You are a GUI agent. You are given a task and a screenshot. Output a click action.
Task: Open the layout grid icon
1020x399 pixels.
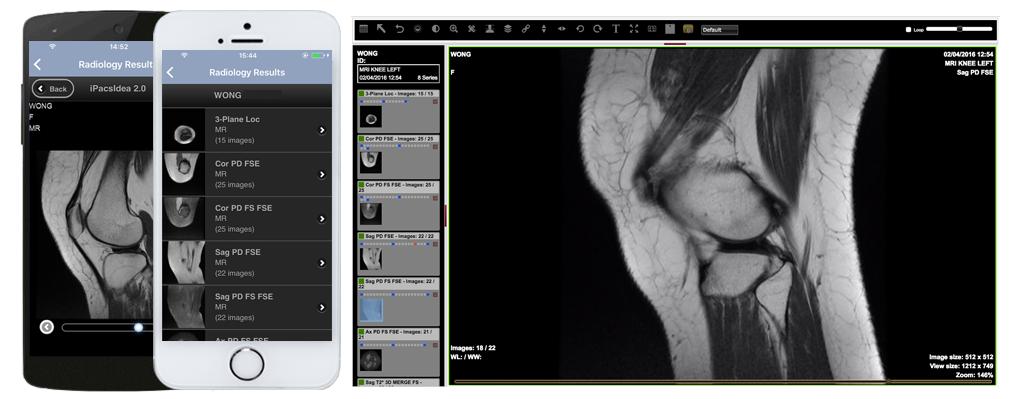pos(364,29)
